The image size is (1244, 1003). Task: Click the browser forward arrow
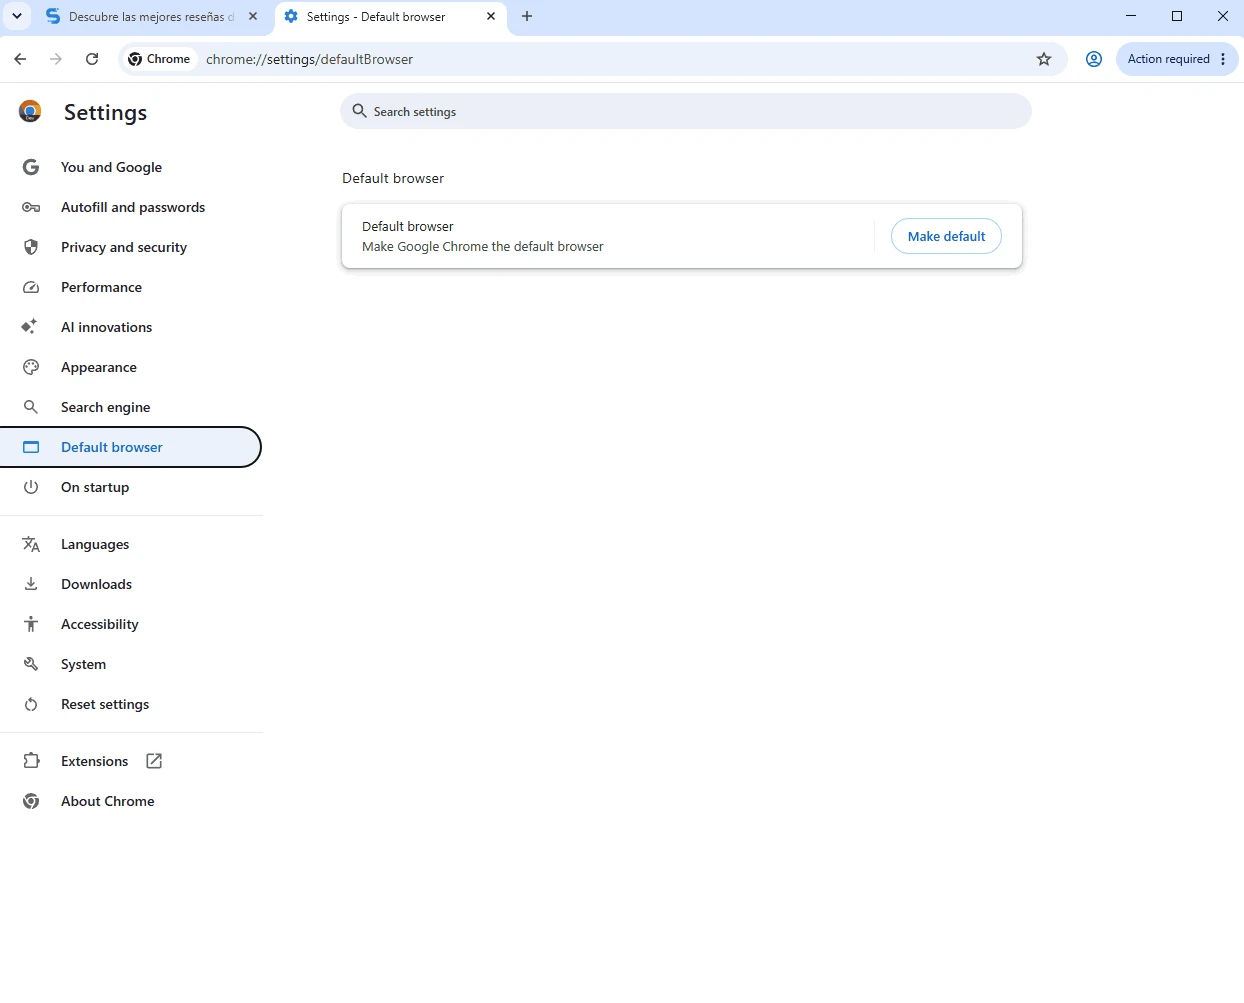[56, 59]
